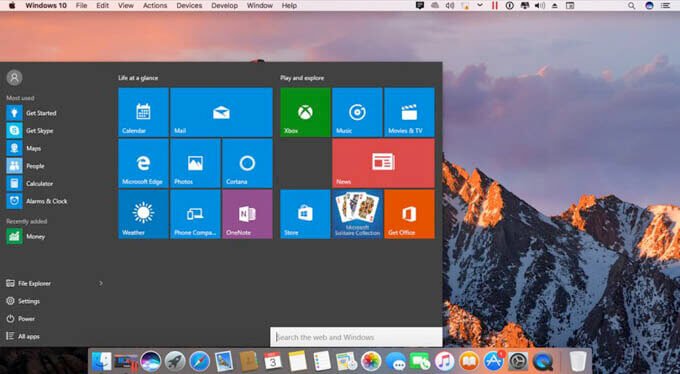
Task: Open the Window menu
Action: (x=259, y=6)
